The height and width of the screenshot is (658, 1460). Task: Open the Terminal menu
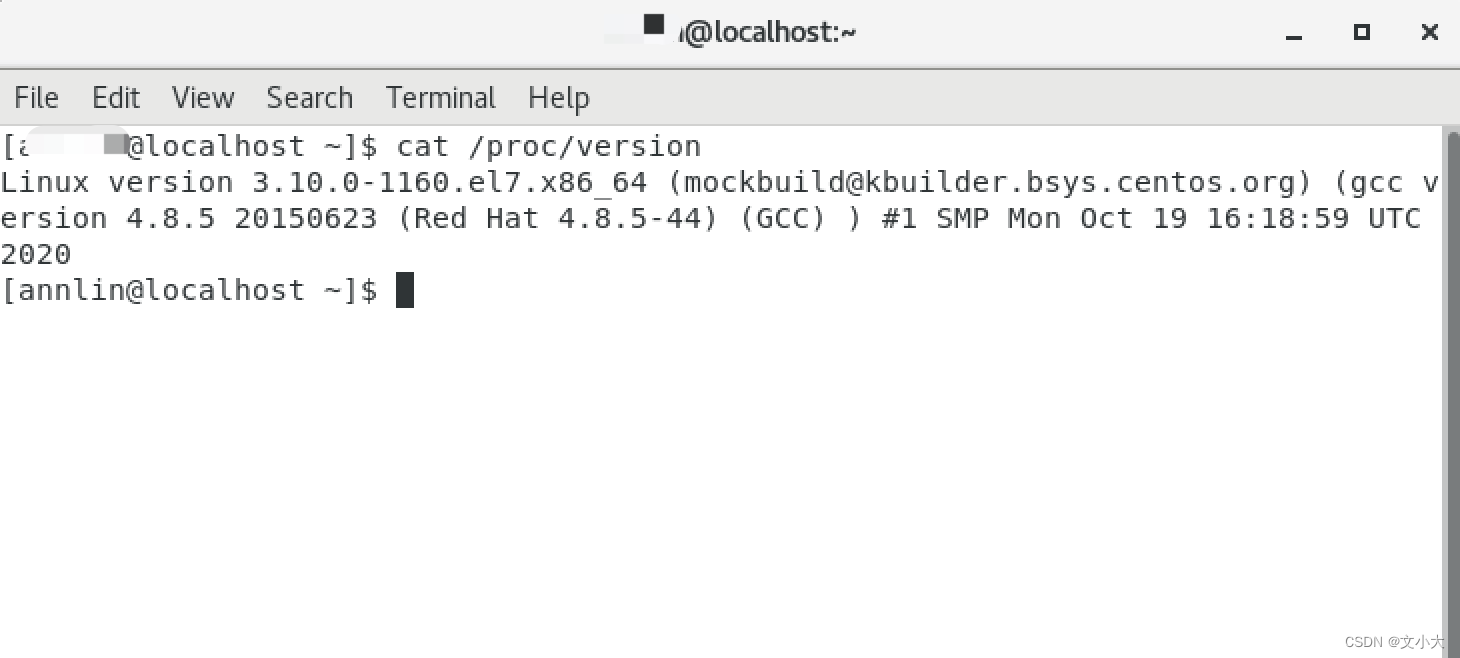441,98
